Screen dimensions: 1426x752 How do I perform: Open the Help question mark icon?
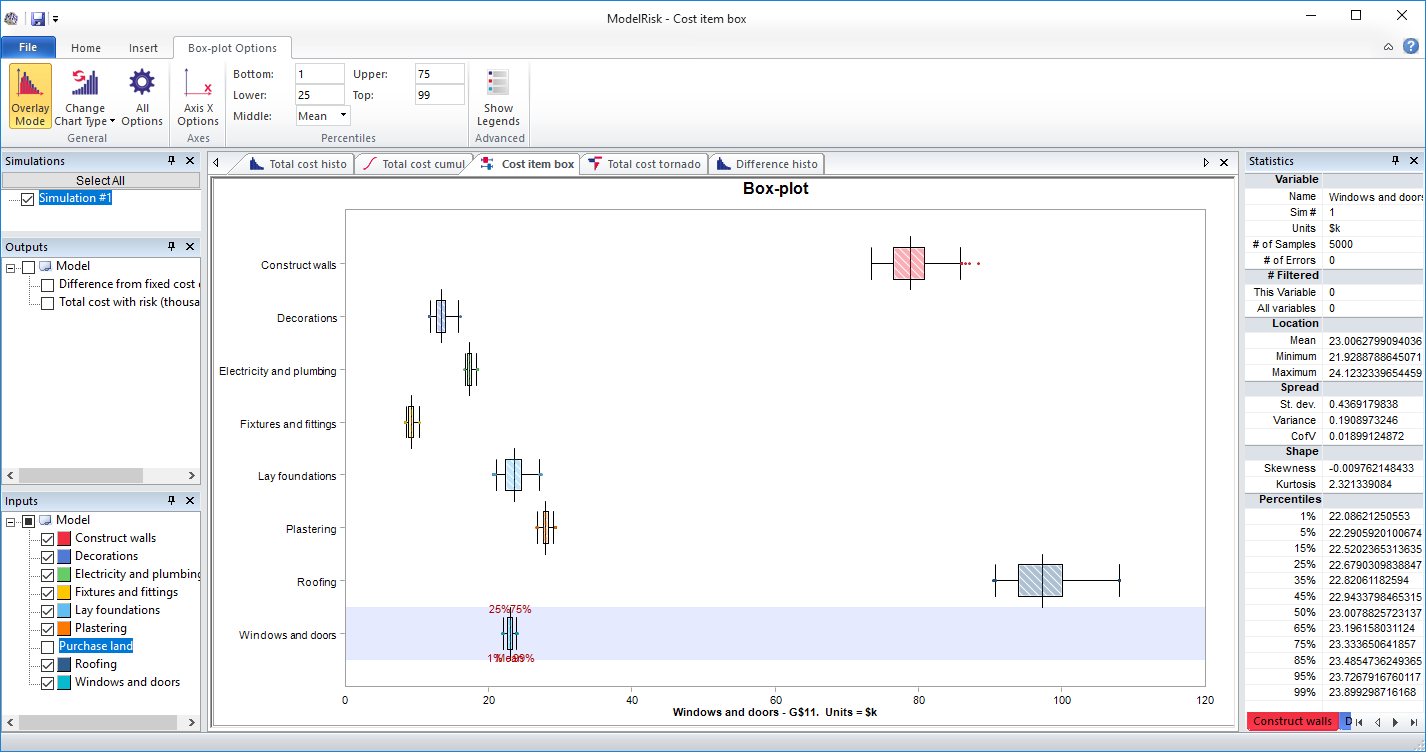click(1412, 46)
